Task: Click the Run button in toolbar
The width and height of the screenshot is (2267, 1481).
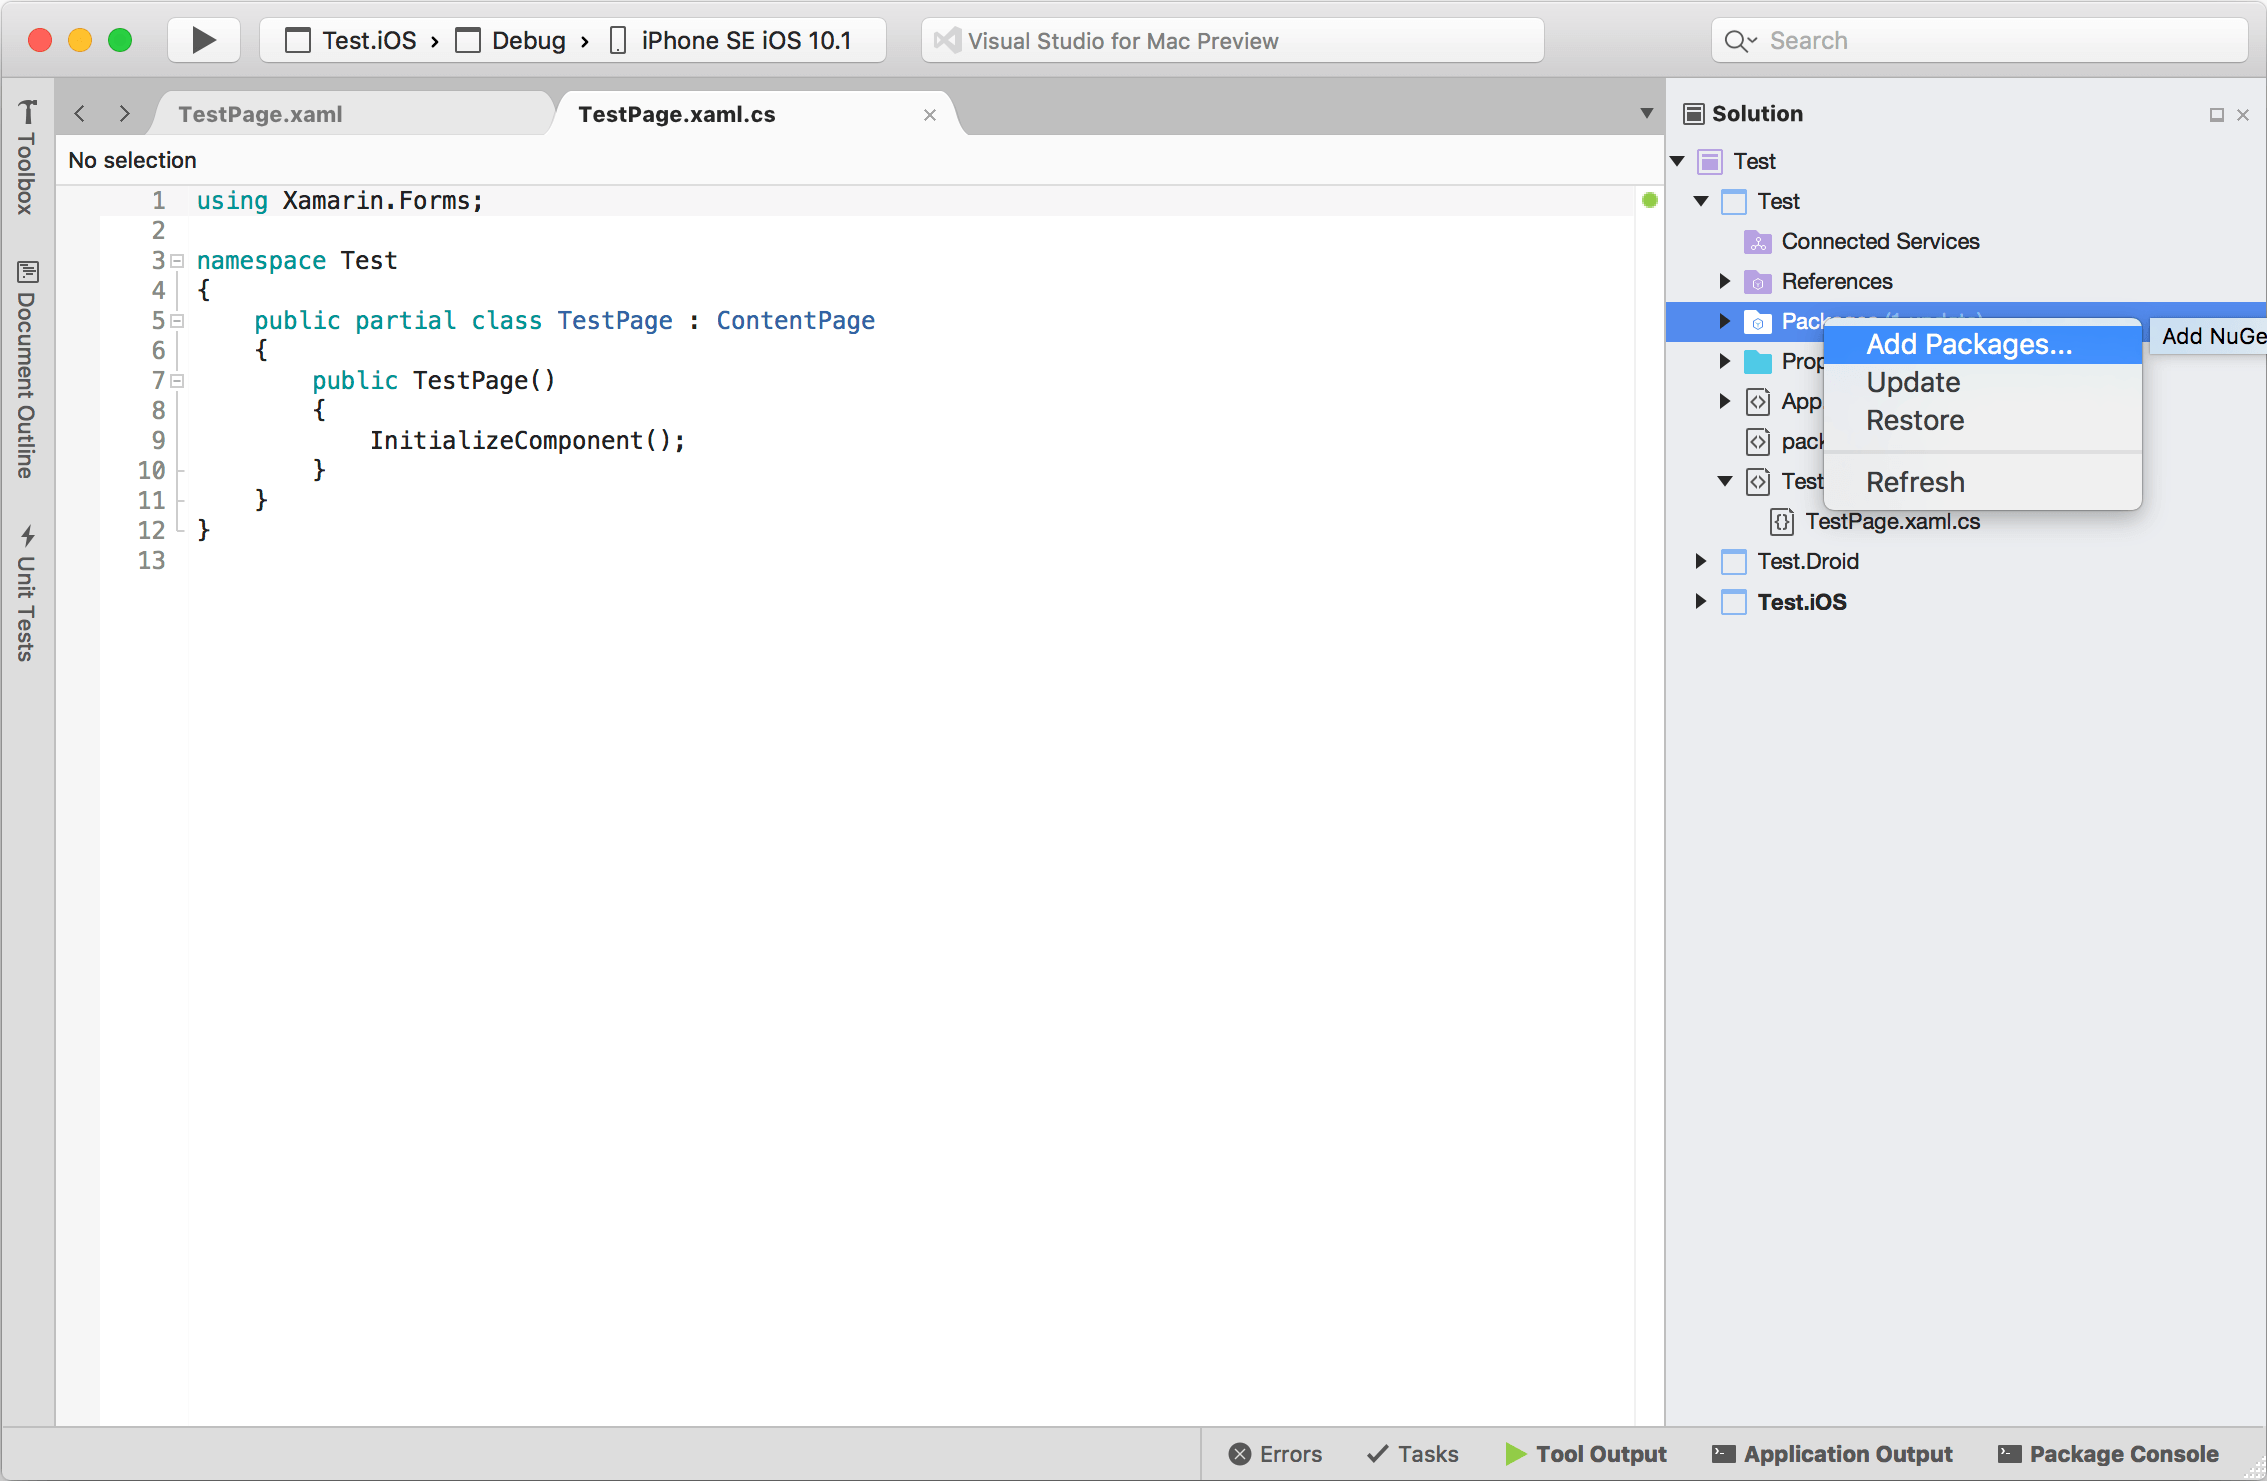Action: 205,40
